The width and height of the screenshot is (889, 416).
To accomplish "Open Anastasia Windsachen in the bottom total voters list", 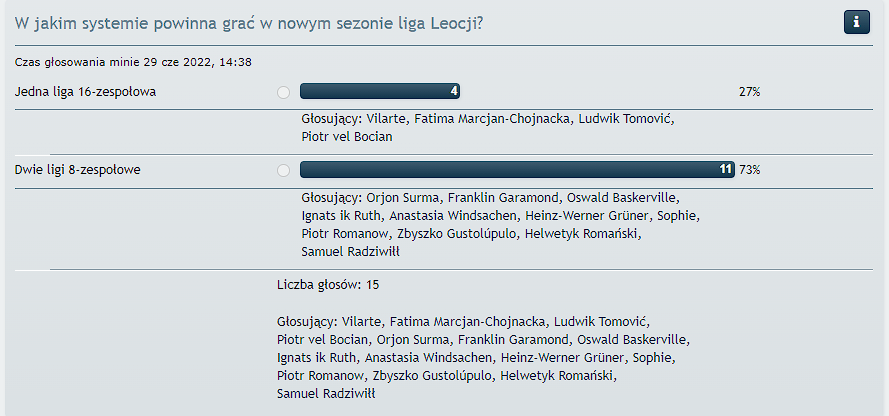I will pos(429,358).
